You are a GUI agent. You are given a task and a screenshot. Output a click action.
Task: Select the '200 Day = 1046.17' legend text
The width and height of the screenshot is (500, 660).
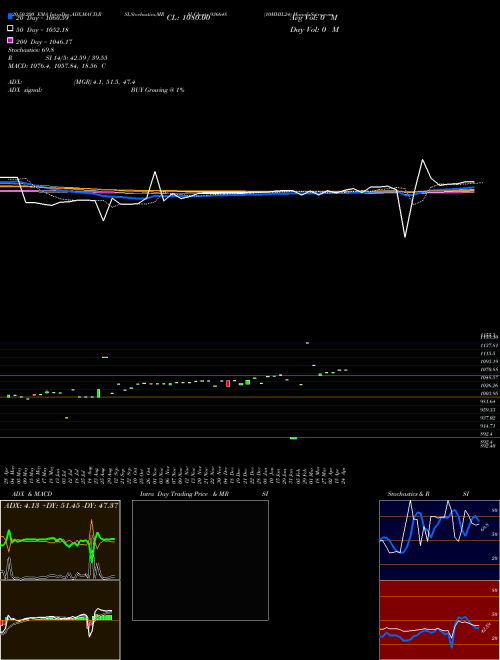(x=44, y=42)
